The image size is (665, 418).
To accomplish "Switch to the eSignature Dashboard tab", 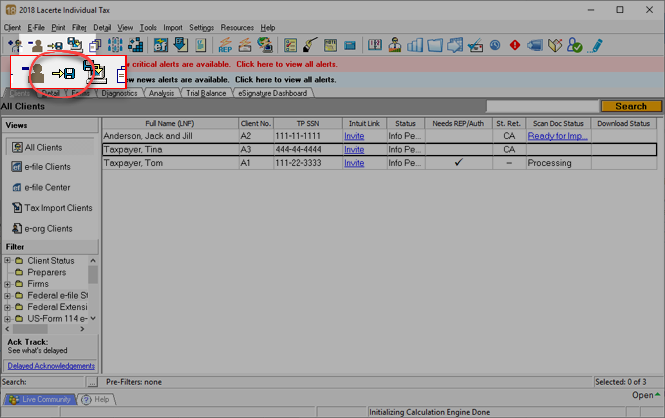I will coord(273,93).
